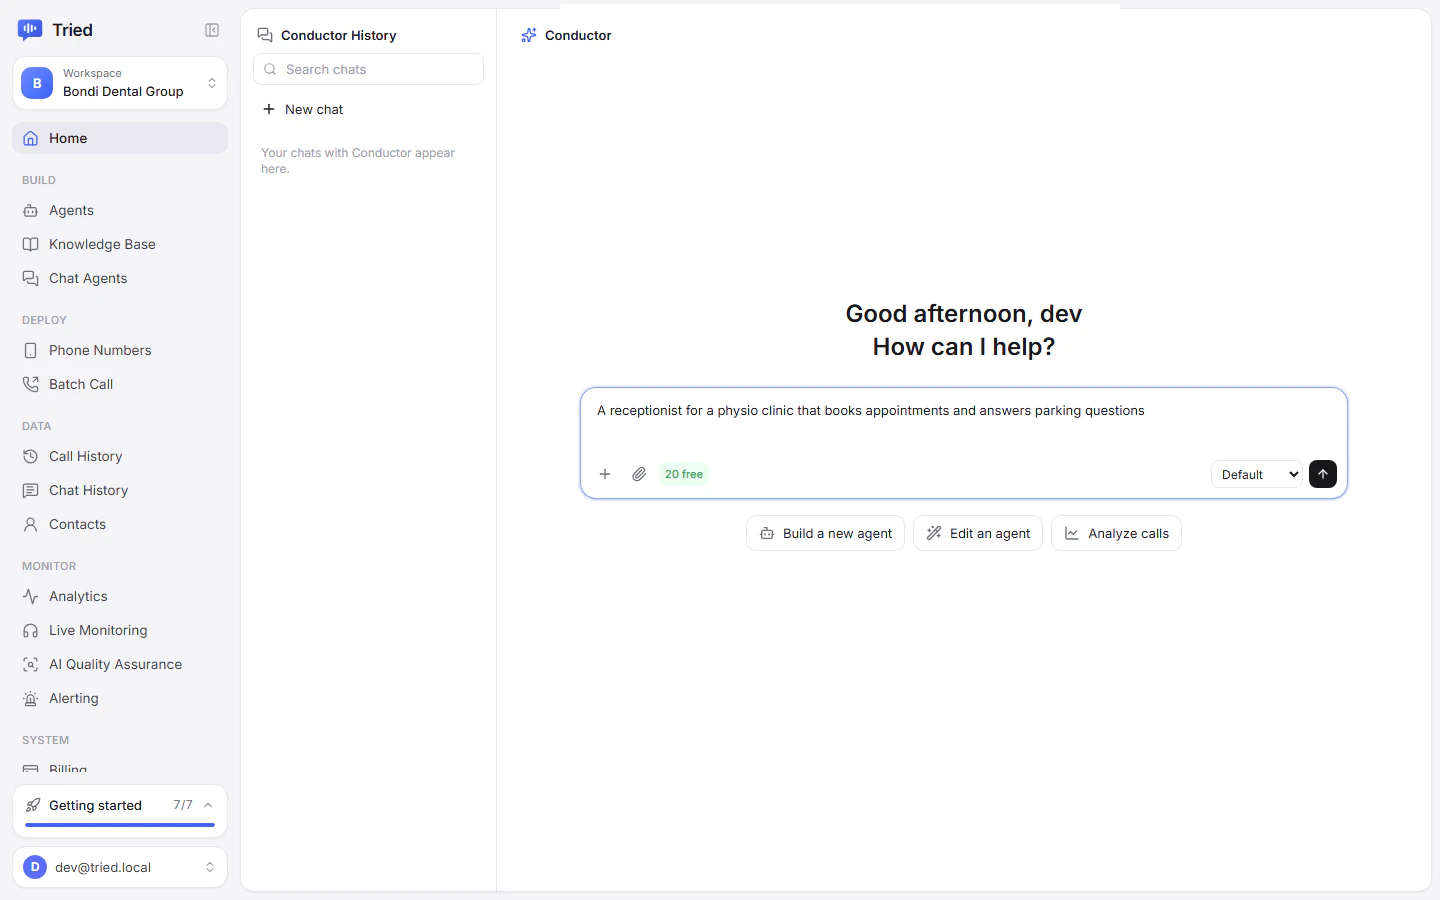This screenshot has height=900, width=1440.
Task: Go to Home in the sidebar
Action: point(120,138)
